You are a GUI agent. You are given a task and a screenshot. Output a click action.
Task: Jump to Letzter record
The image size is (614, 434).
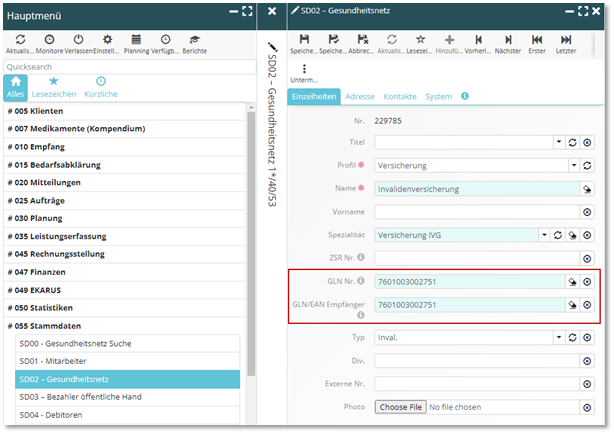(x=565, y=38)
